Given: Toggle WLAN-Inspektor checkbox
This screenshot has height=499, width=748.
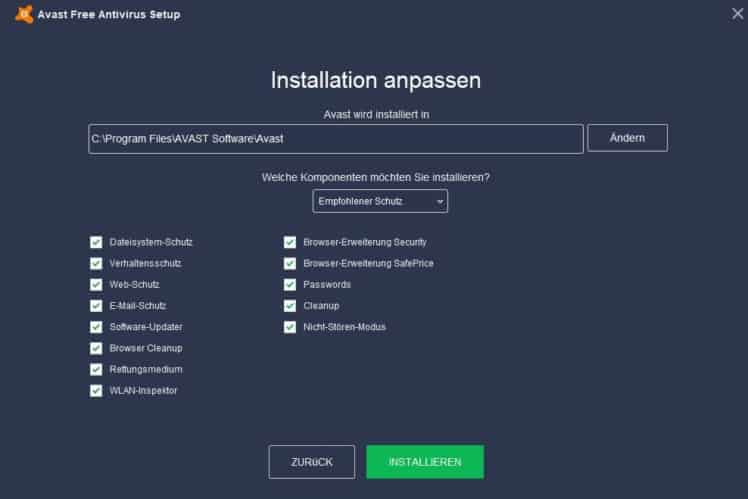Looking at the screenshot, I should 96,391.
